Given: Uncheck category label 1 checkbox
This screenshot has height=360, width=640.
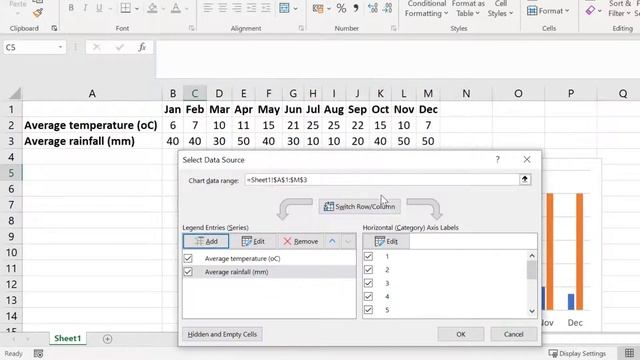Looking at the screenshot, I should tap(368, 256).
